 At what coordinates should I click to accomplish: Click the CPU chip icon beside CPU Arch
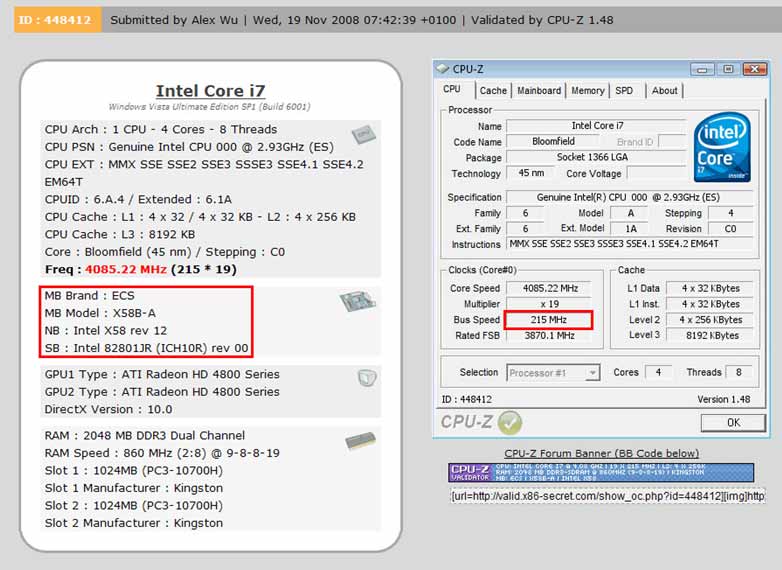[363, 134]
